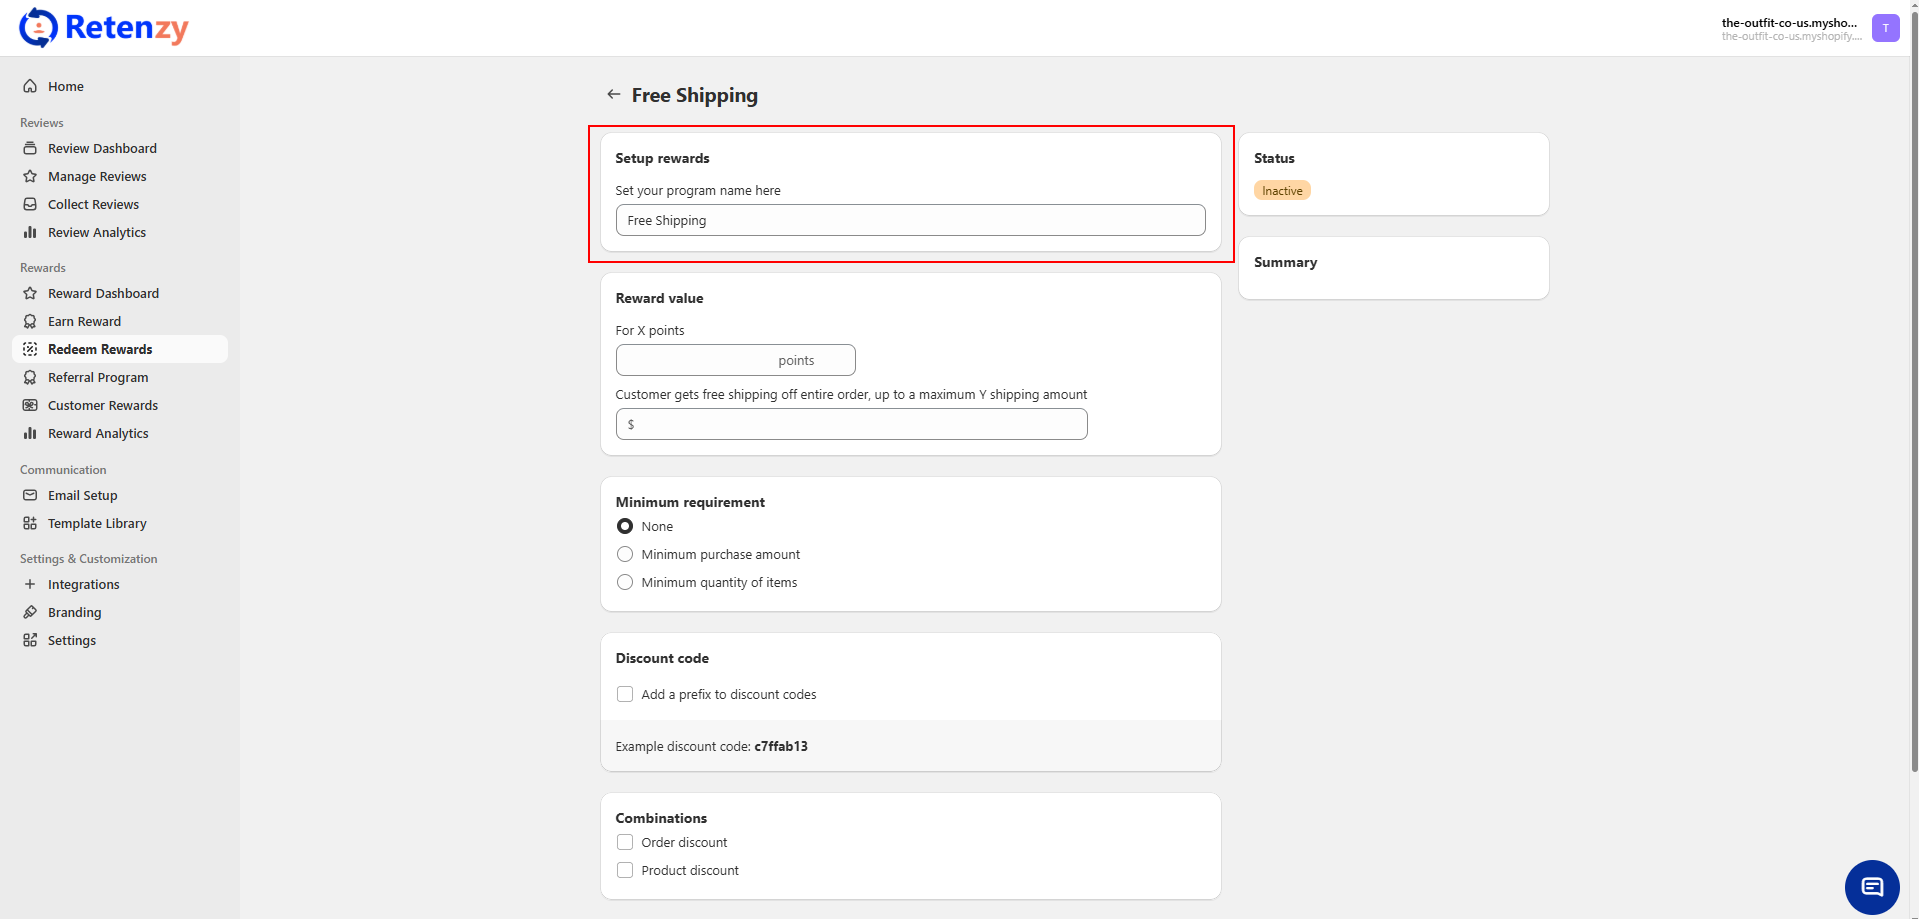Click the For X points field

pyautogui.click(x=735, y=360)
